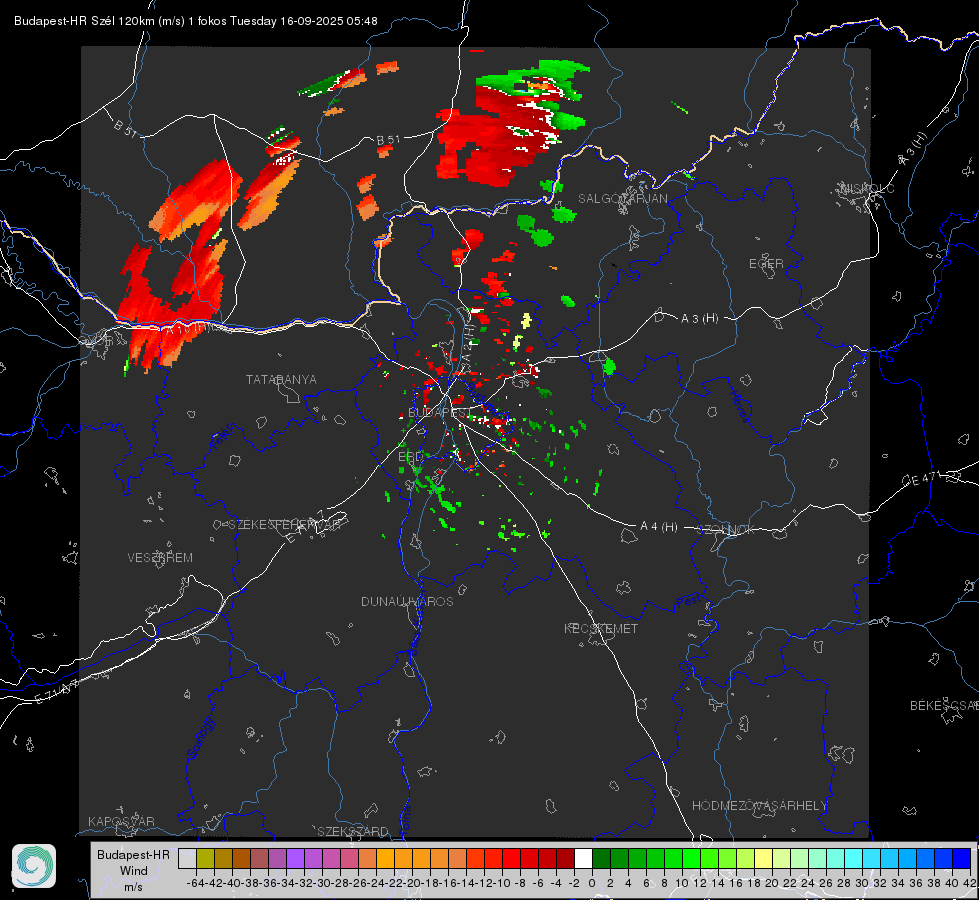
Task: Click the orange-red echo band northwest of Tatabánya
Action: click(196, 199)
